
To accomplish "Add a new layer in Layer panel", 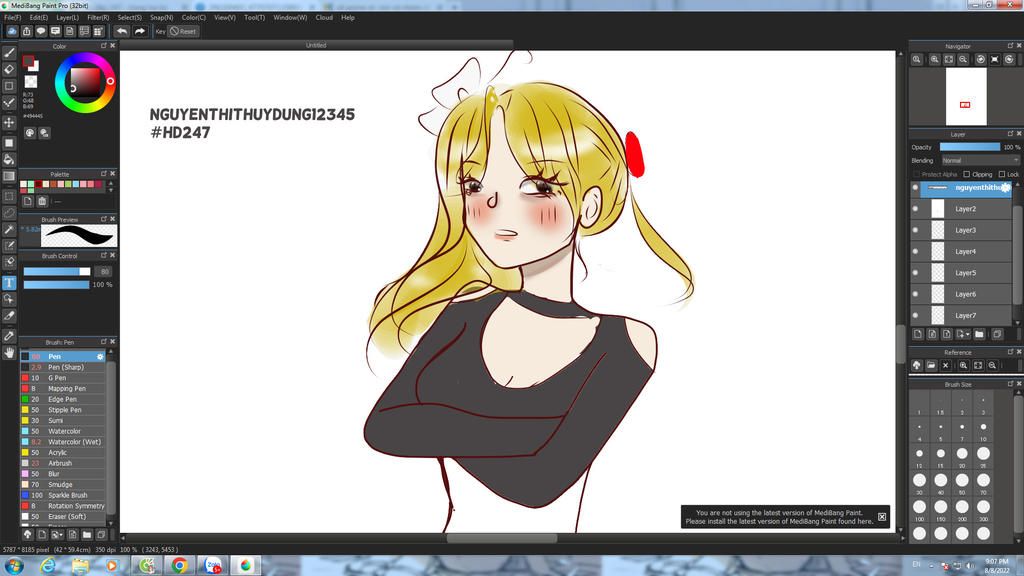I will (x=918, y=334).
